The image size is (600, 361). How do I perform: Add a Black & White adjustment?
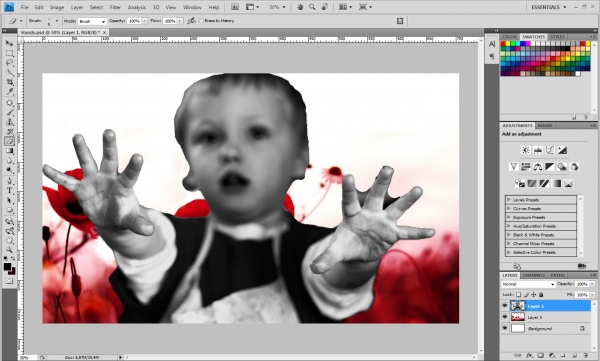click(550, 167)
